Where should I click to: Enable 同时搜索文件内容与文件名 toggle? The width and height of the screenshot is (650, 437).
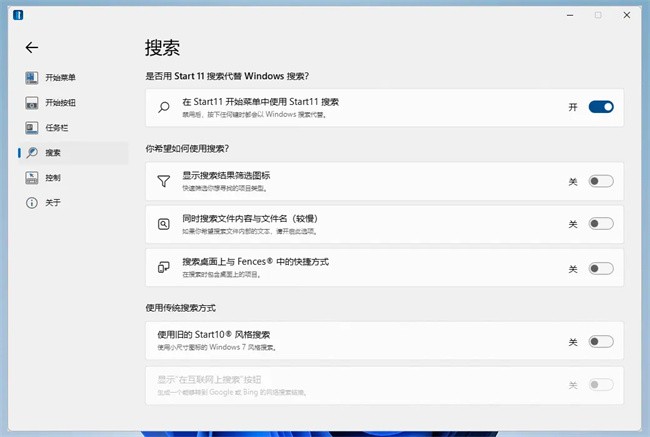click(x=601, y=224)
